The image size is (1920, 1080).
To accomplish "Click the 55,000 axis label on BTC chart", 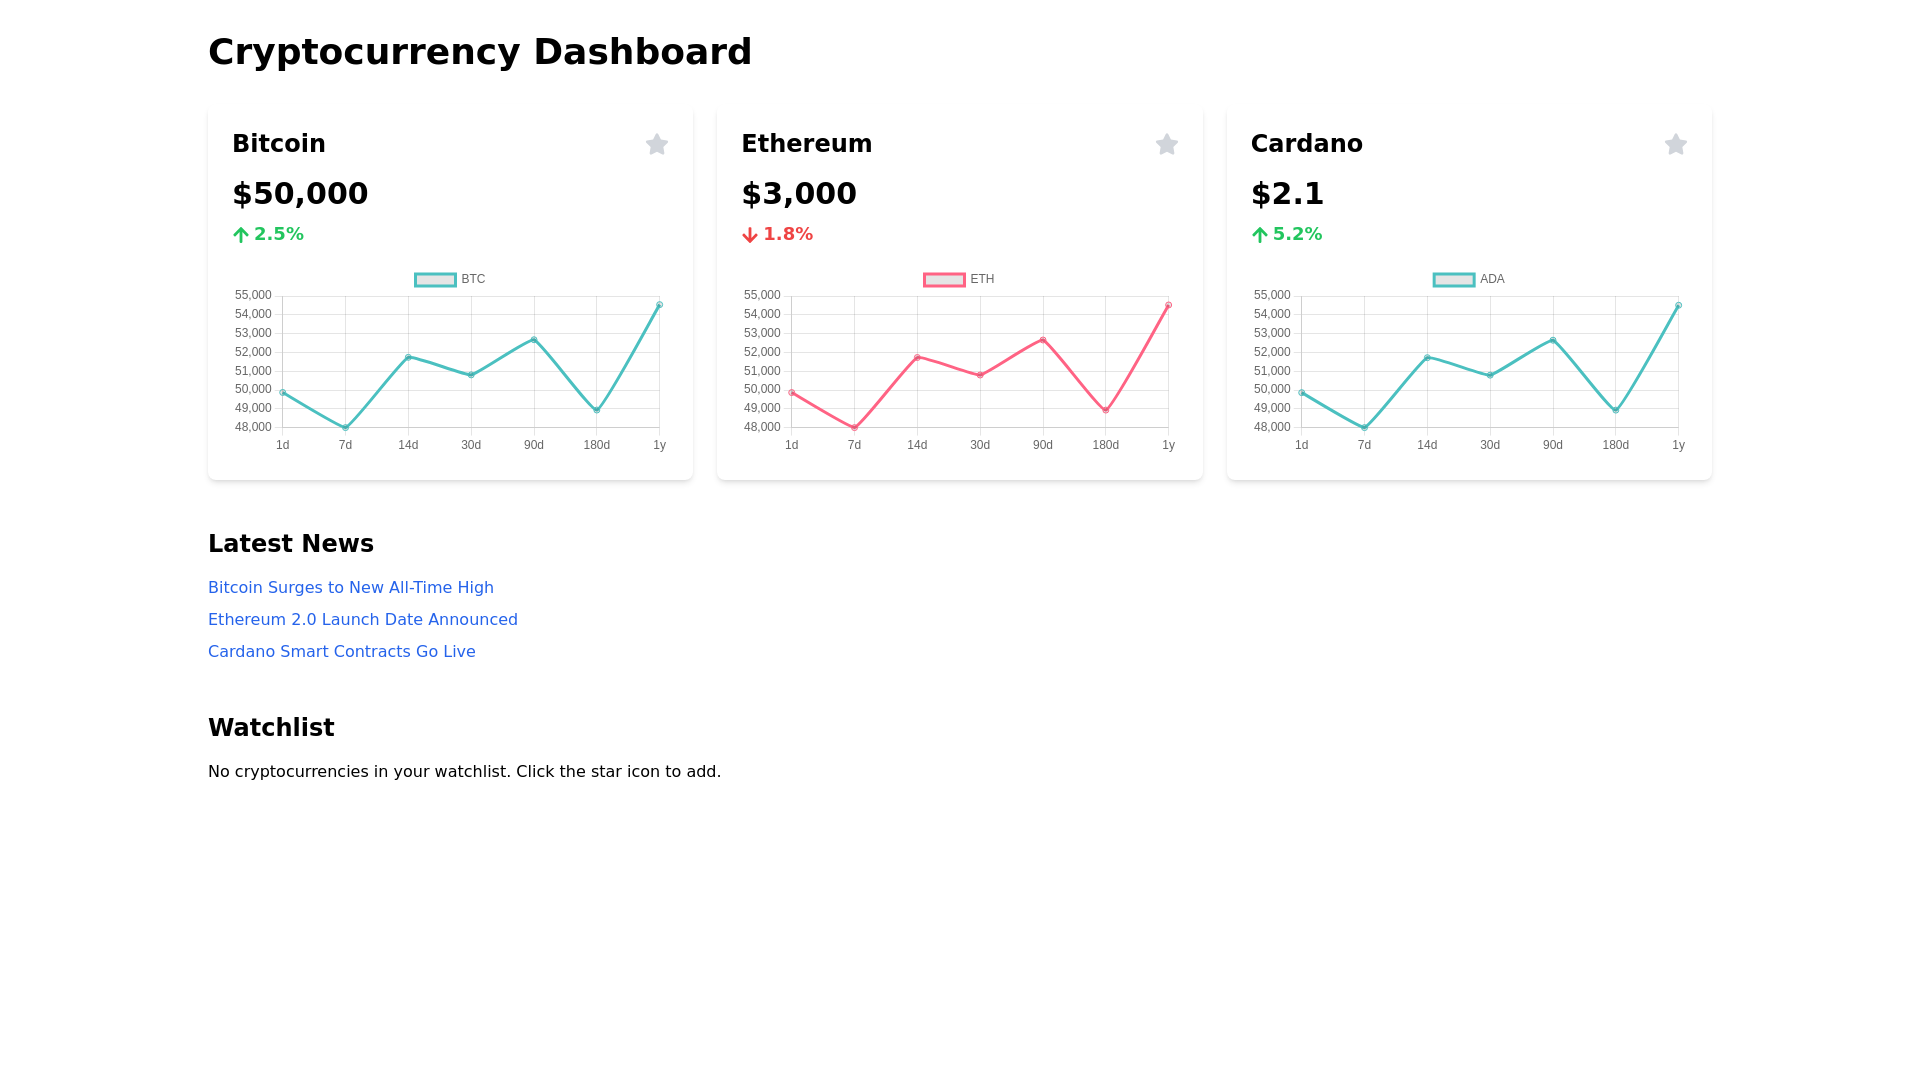I will coord(253,295).
